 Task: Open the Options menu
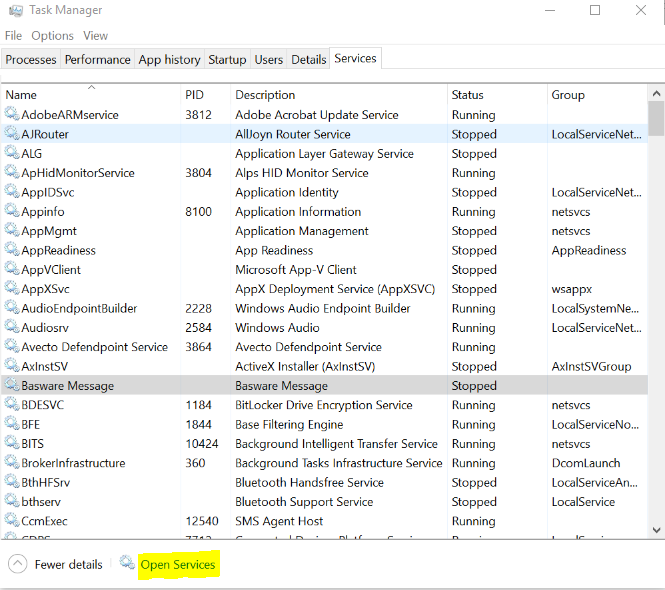[x=52, y=36]
